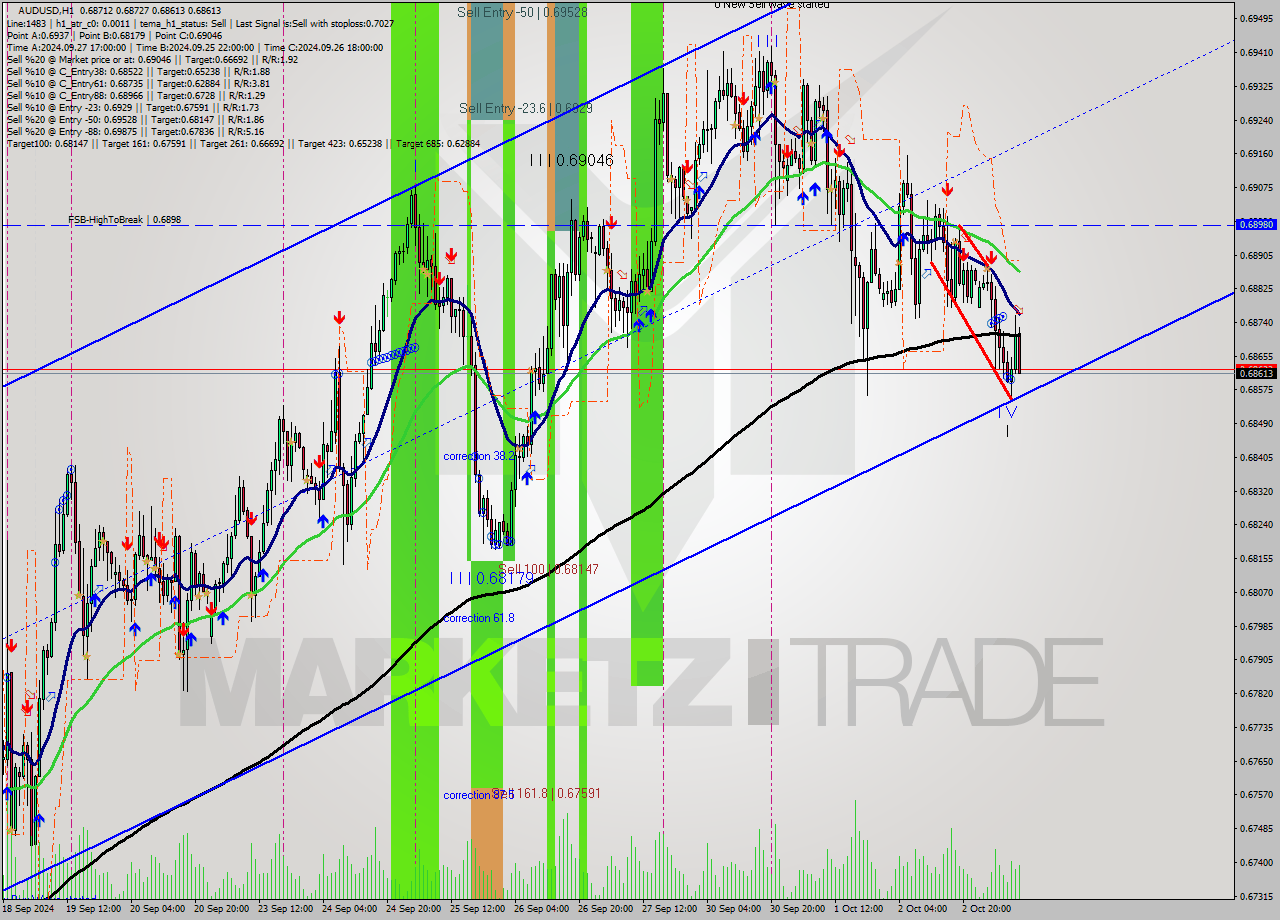This screenshot has height=920, width=1280.
Task: Click the 'correction 61.8' label
Action: point(479,618)
